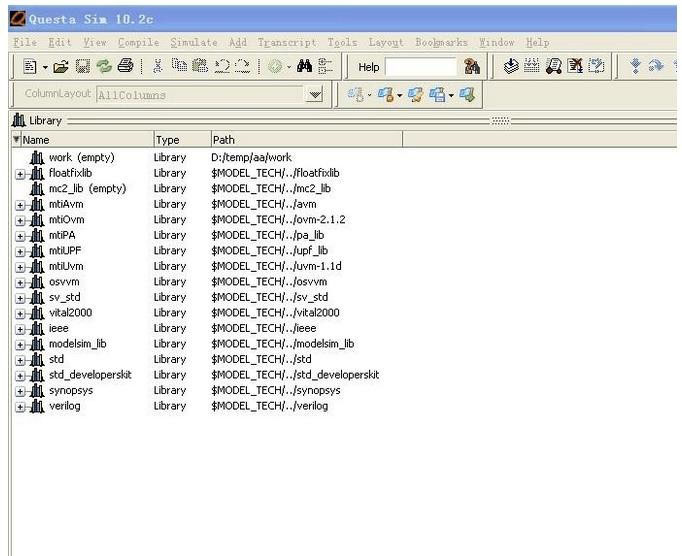The width and height of the screenshot is (682, 556).
Task: Click the Print printer icon
Action: pyautogui.click(x=125, y=67)
